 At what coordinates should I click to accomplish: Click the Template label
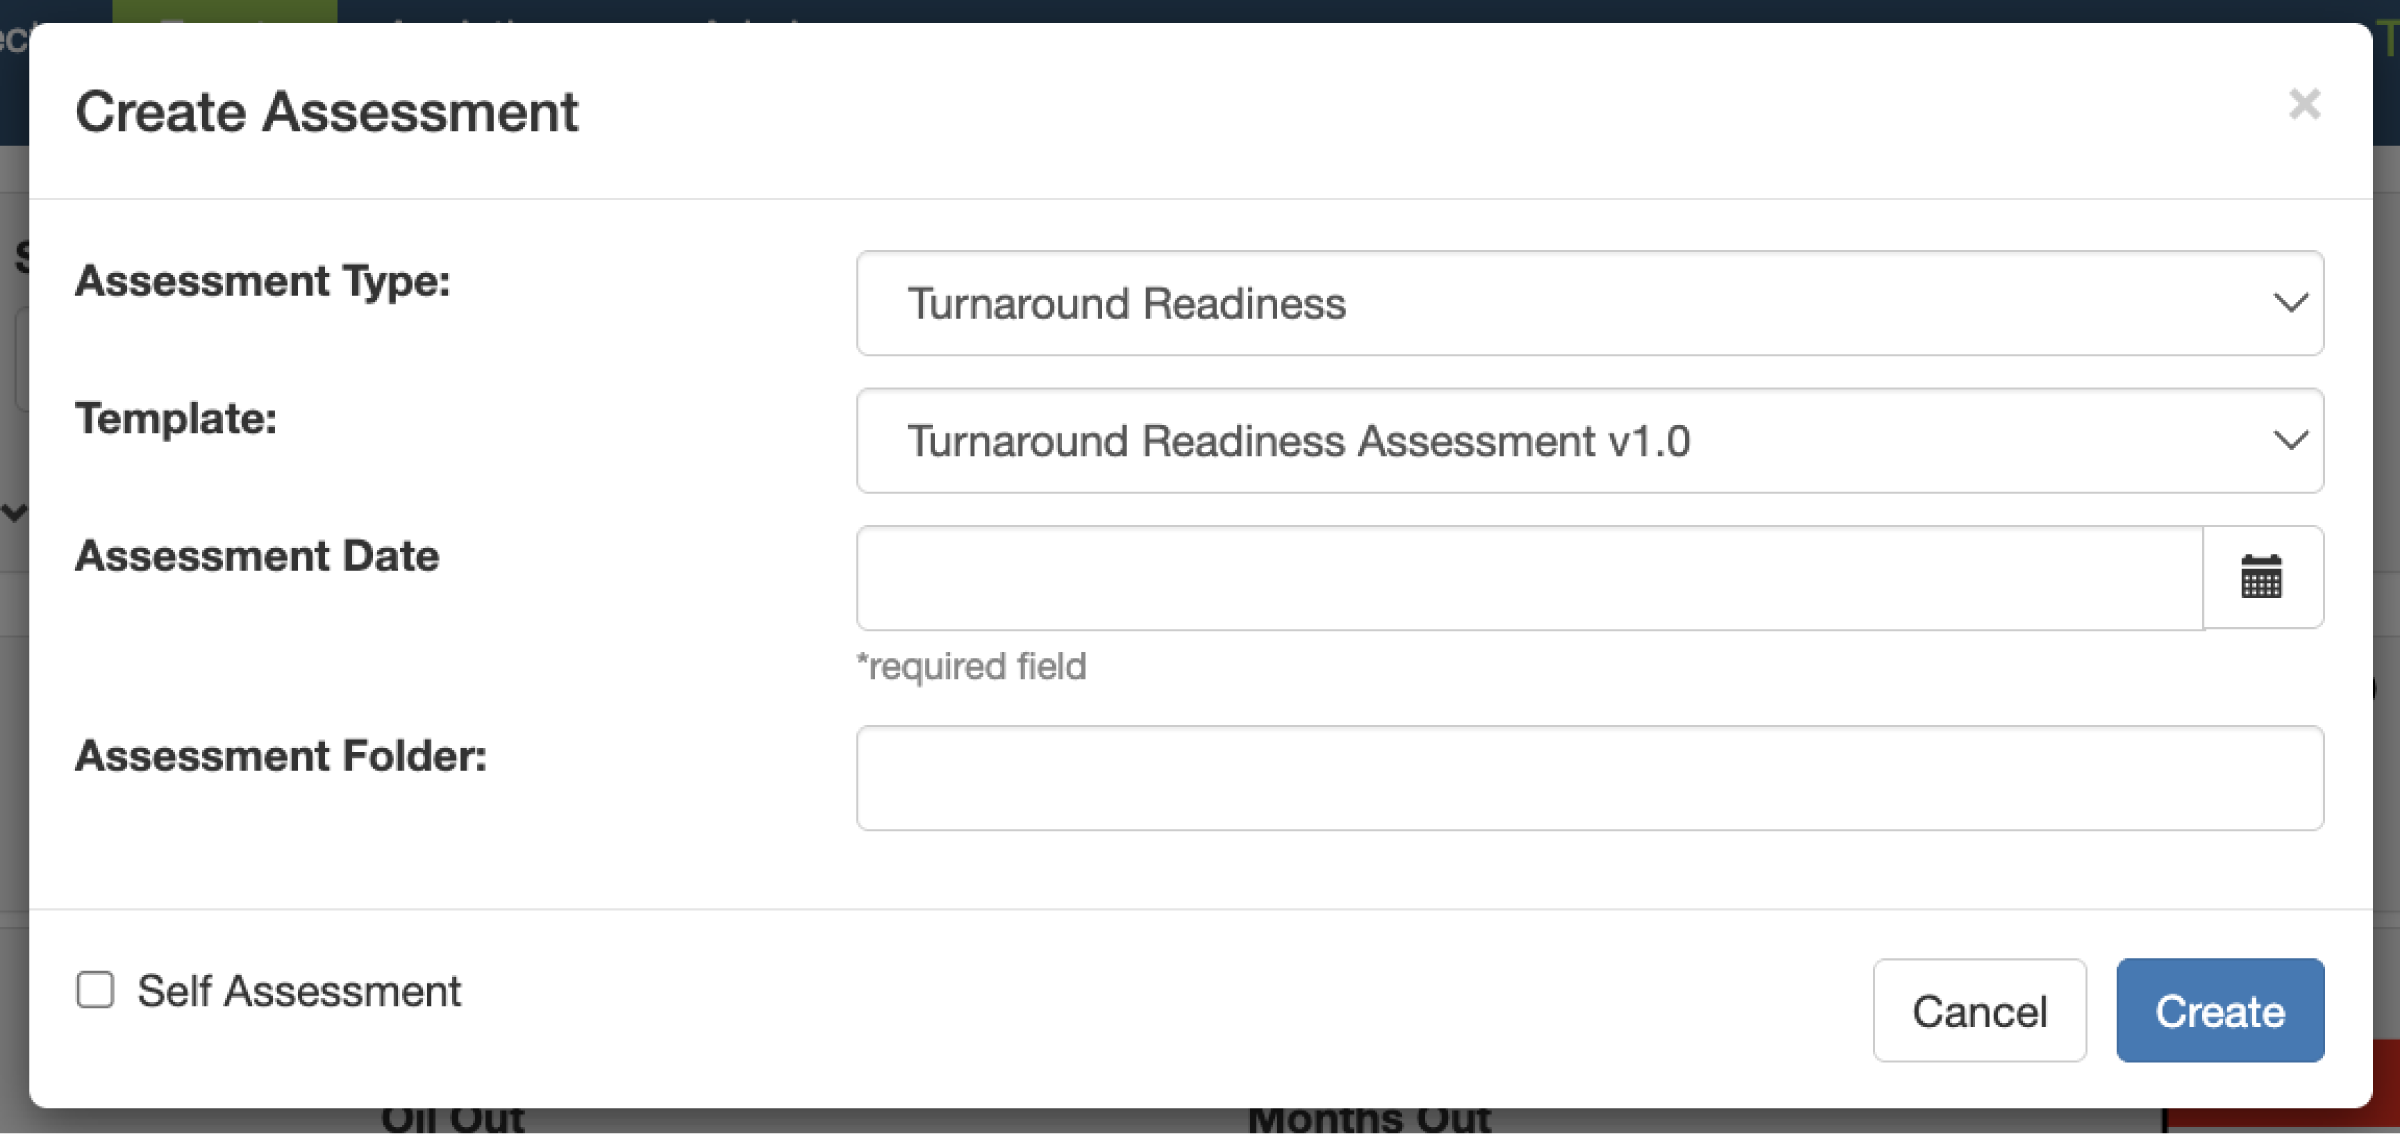[176, 418]
